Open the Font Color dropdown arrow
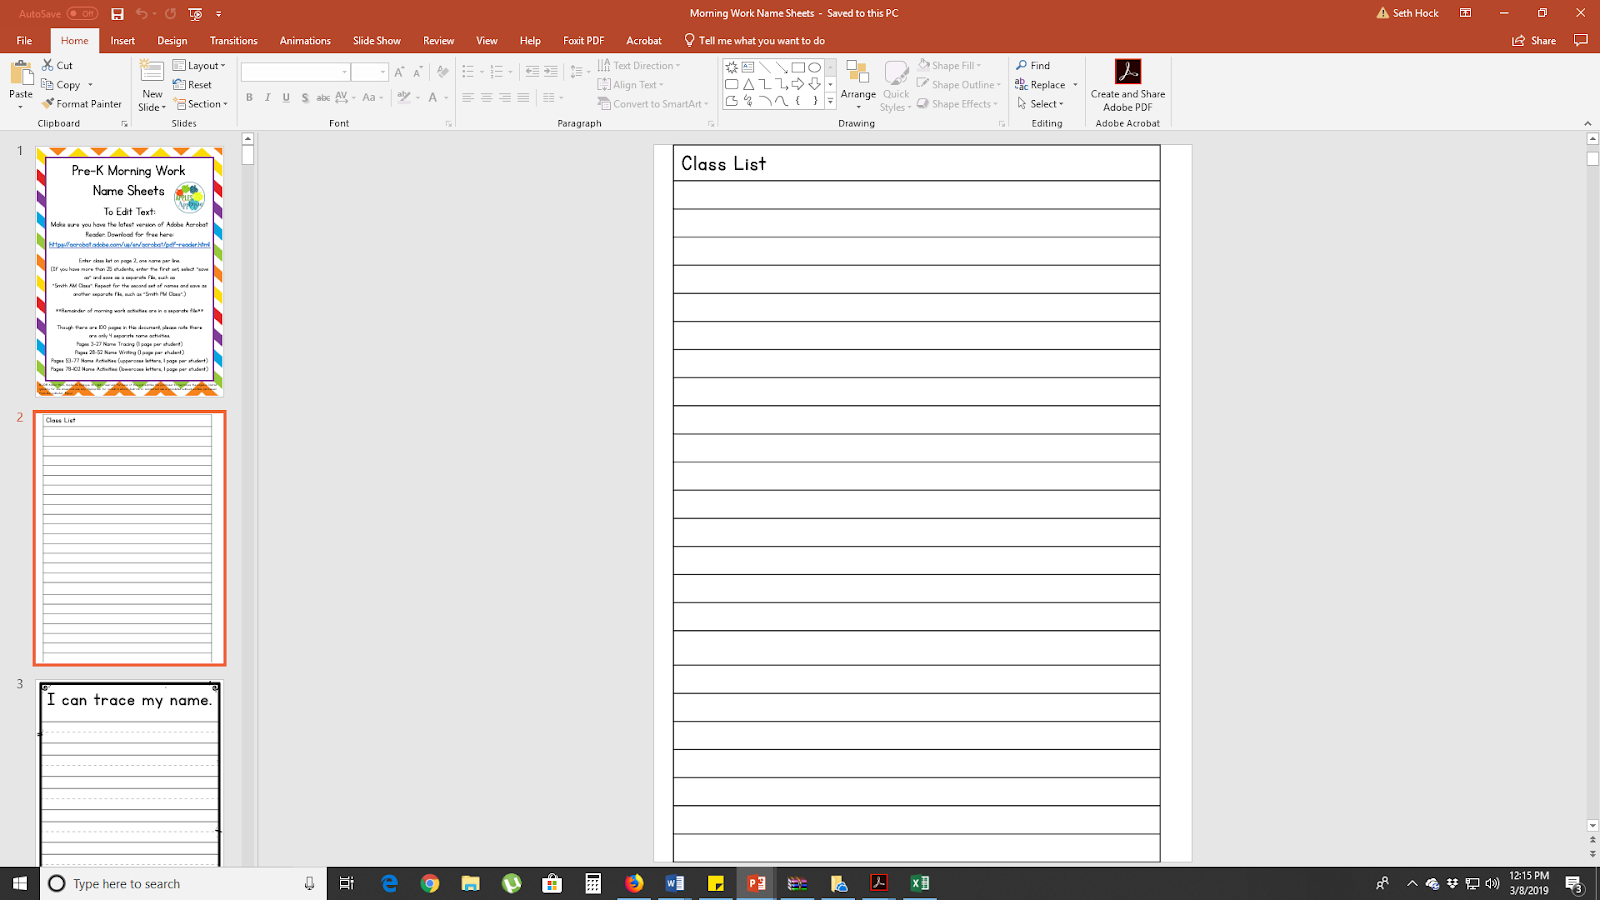 (445, 98)
